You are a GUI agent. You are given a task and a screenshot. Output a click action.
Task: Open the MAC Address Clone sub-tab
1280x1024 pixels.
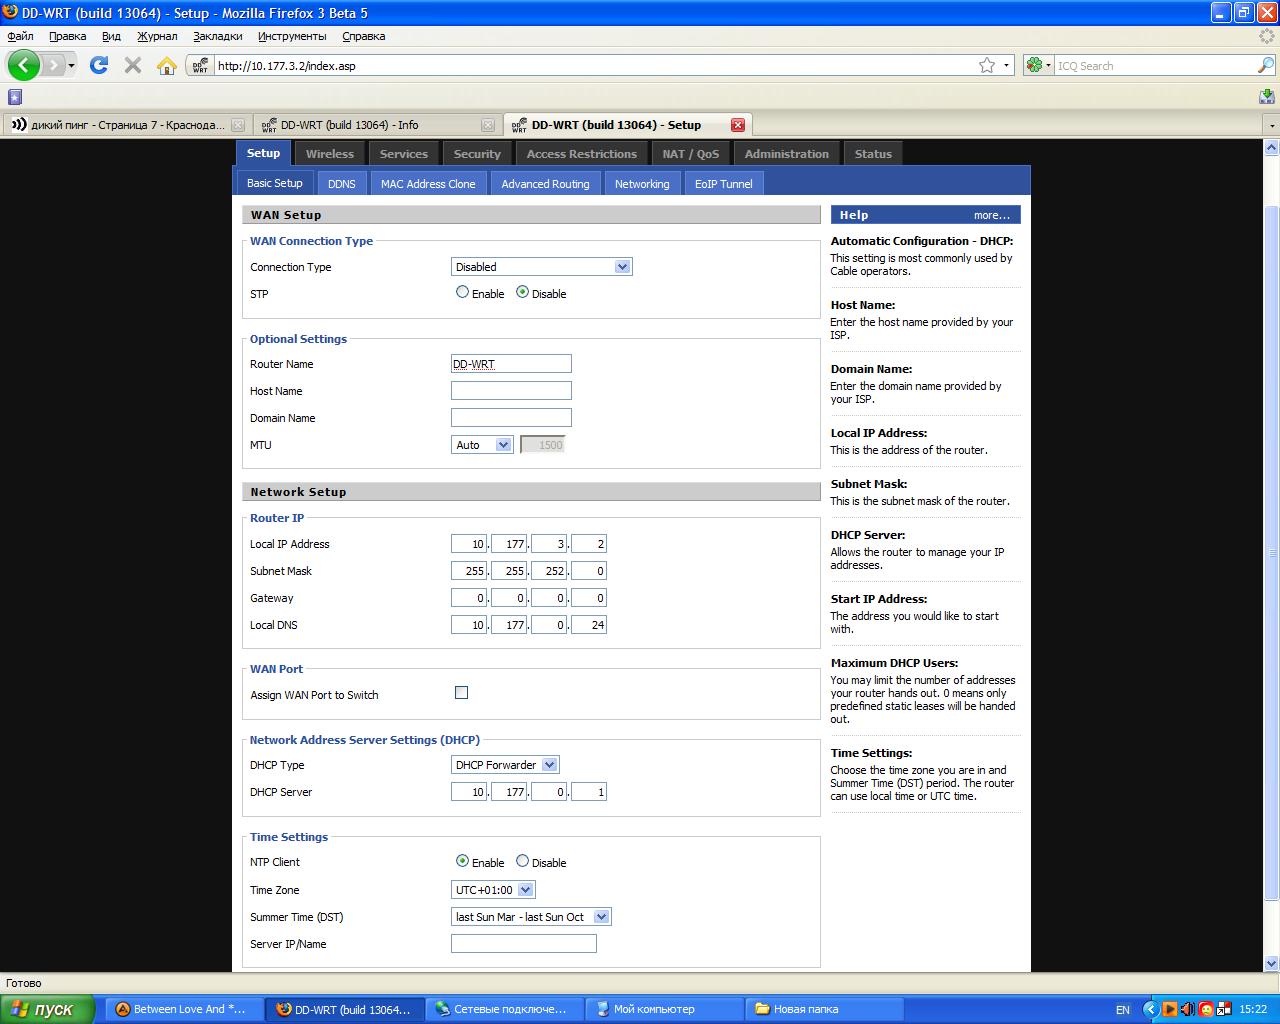tap(428, 184)
